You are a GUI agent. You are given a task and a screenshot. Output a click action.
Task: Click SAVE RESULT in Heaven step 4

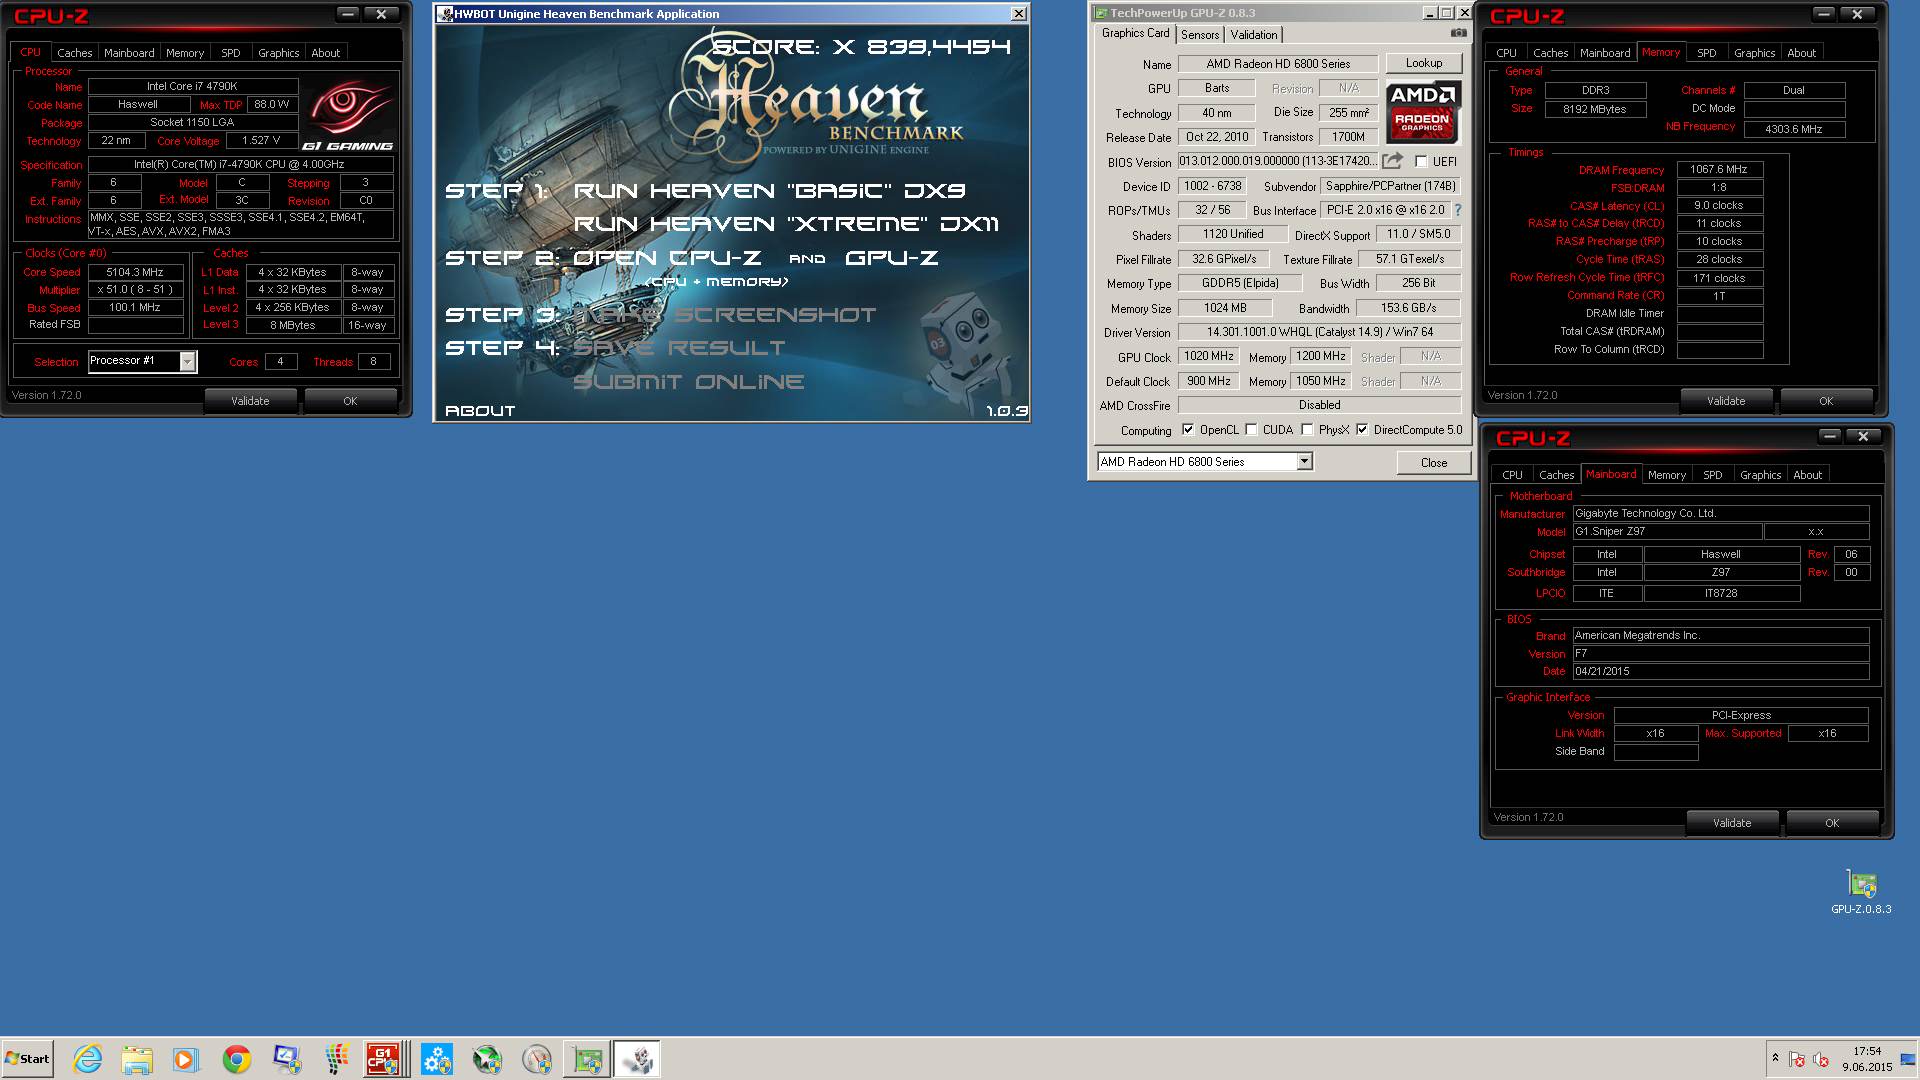[x=679, y=348]
